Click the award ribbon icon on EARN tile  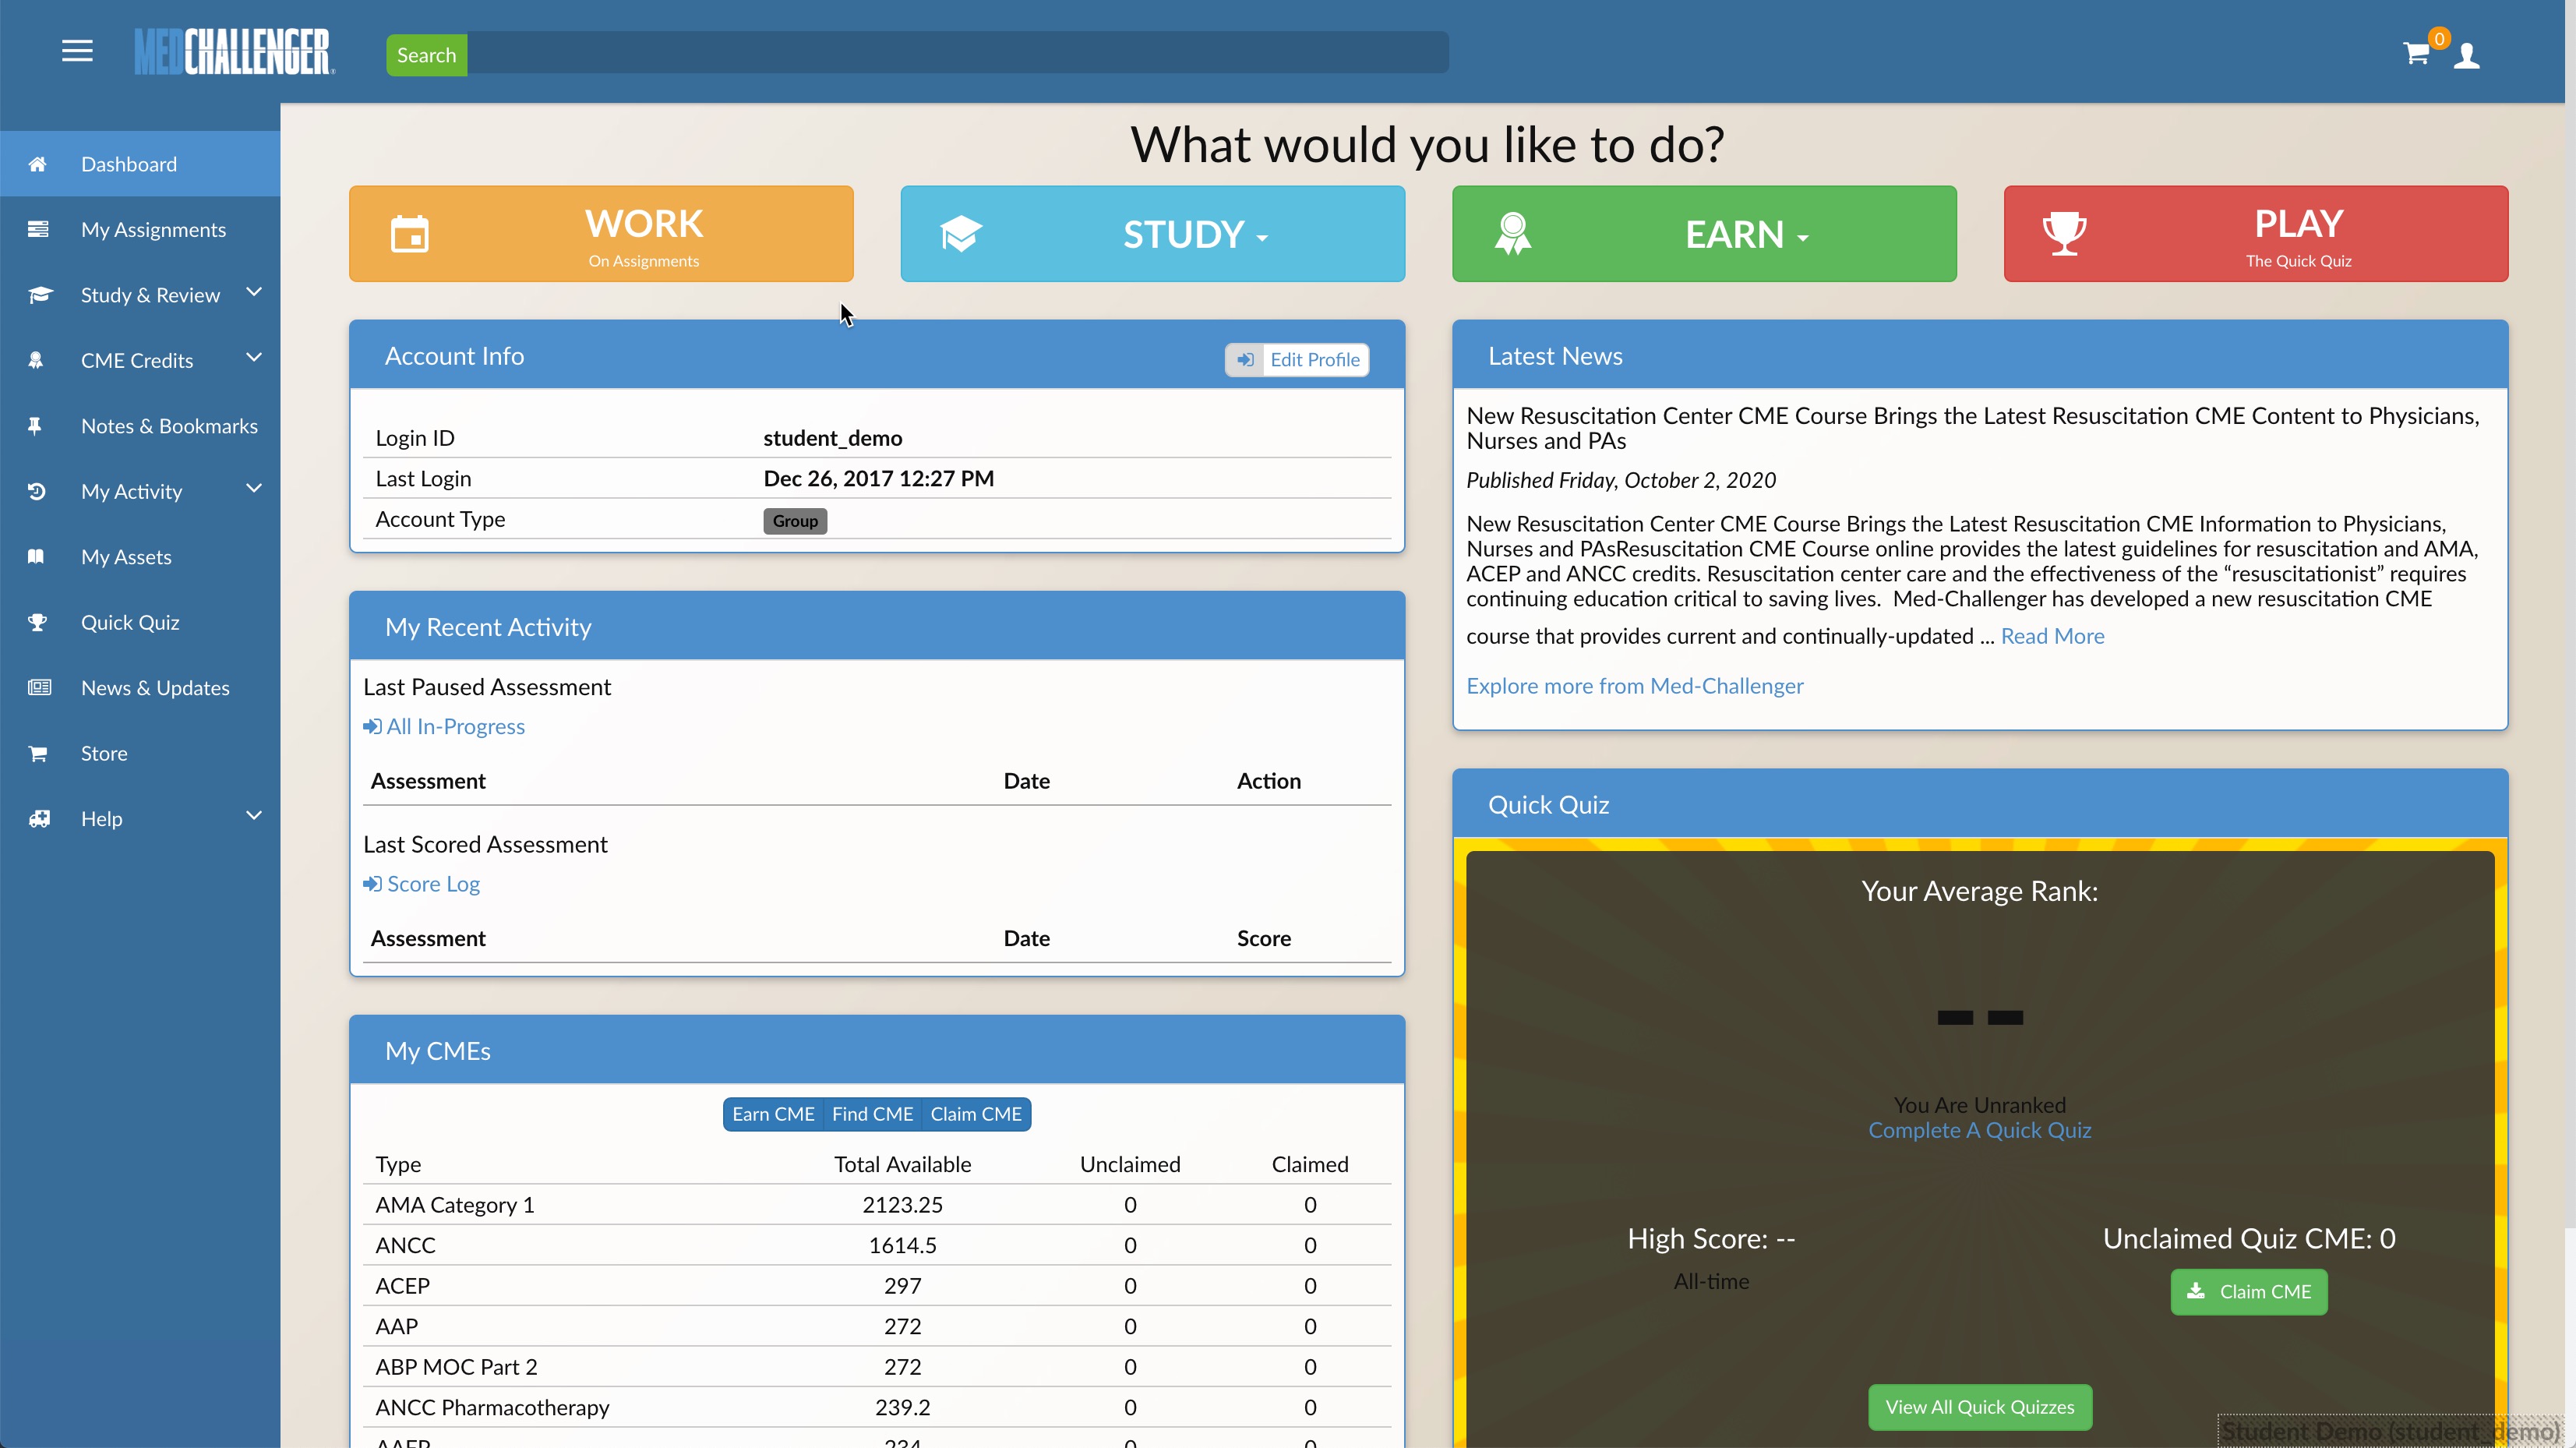click(1513, 234)
